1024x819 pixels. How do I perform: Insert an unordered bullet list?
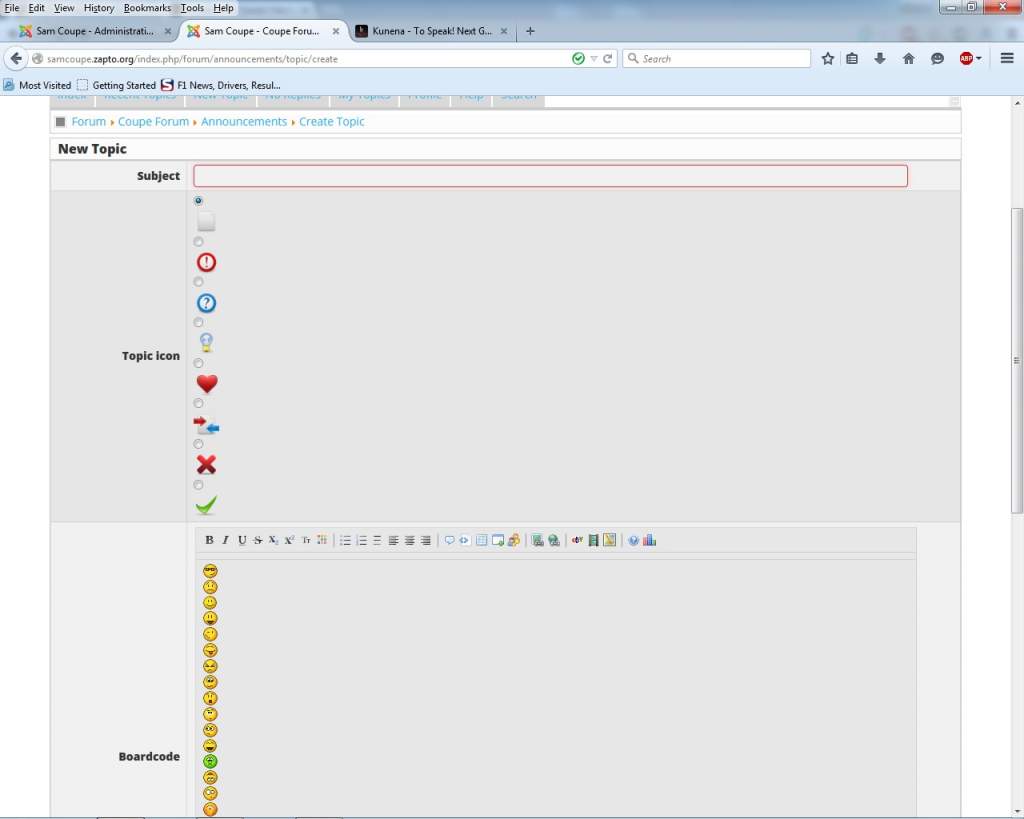click(x=345, y=540)
